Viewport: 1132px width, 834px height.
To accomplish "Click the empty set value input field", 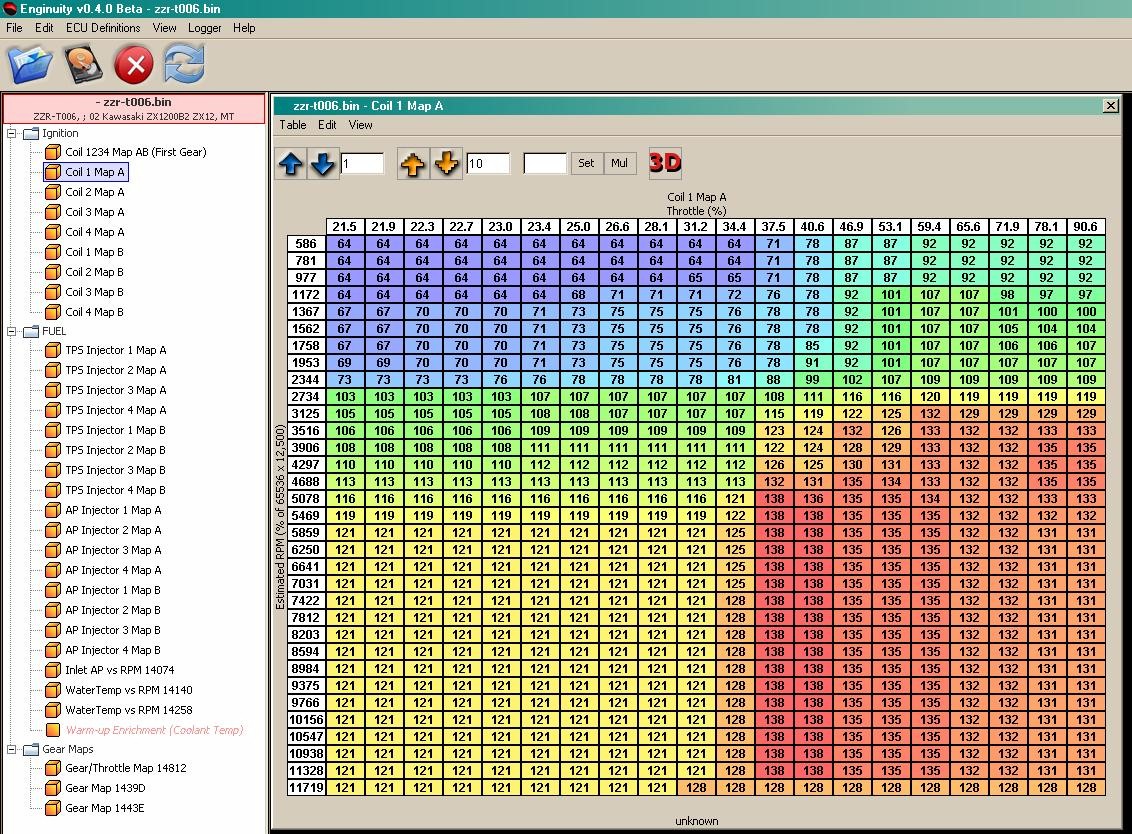I will (545, 163).
